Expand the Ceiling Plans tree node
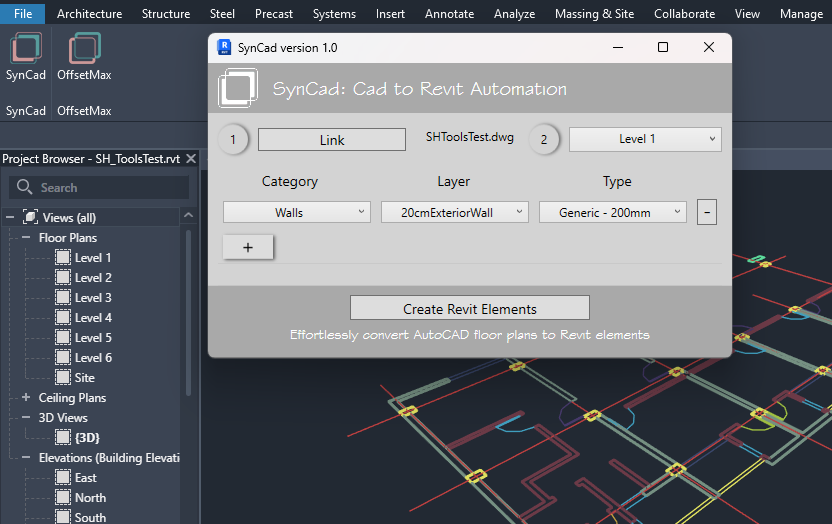The width and height of the screenshot is (832, 524). click(26, 397)
